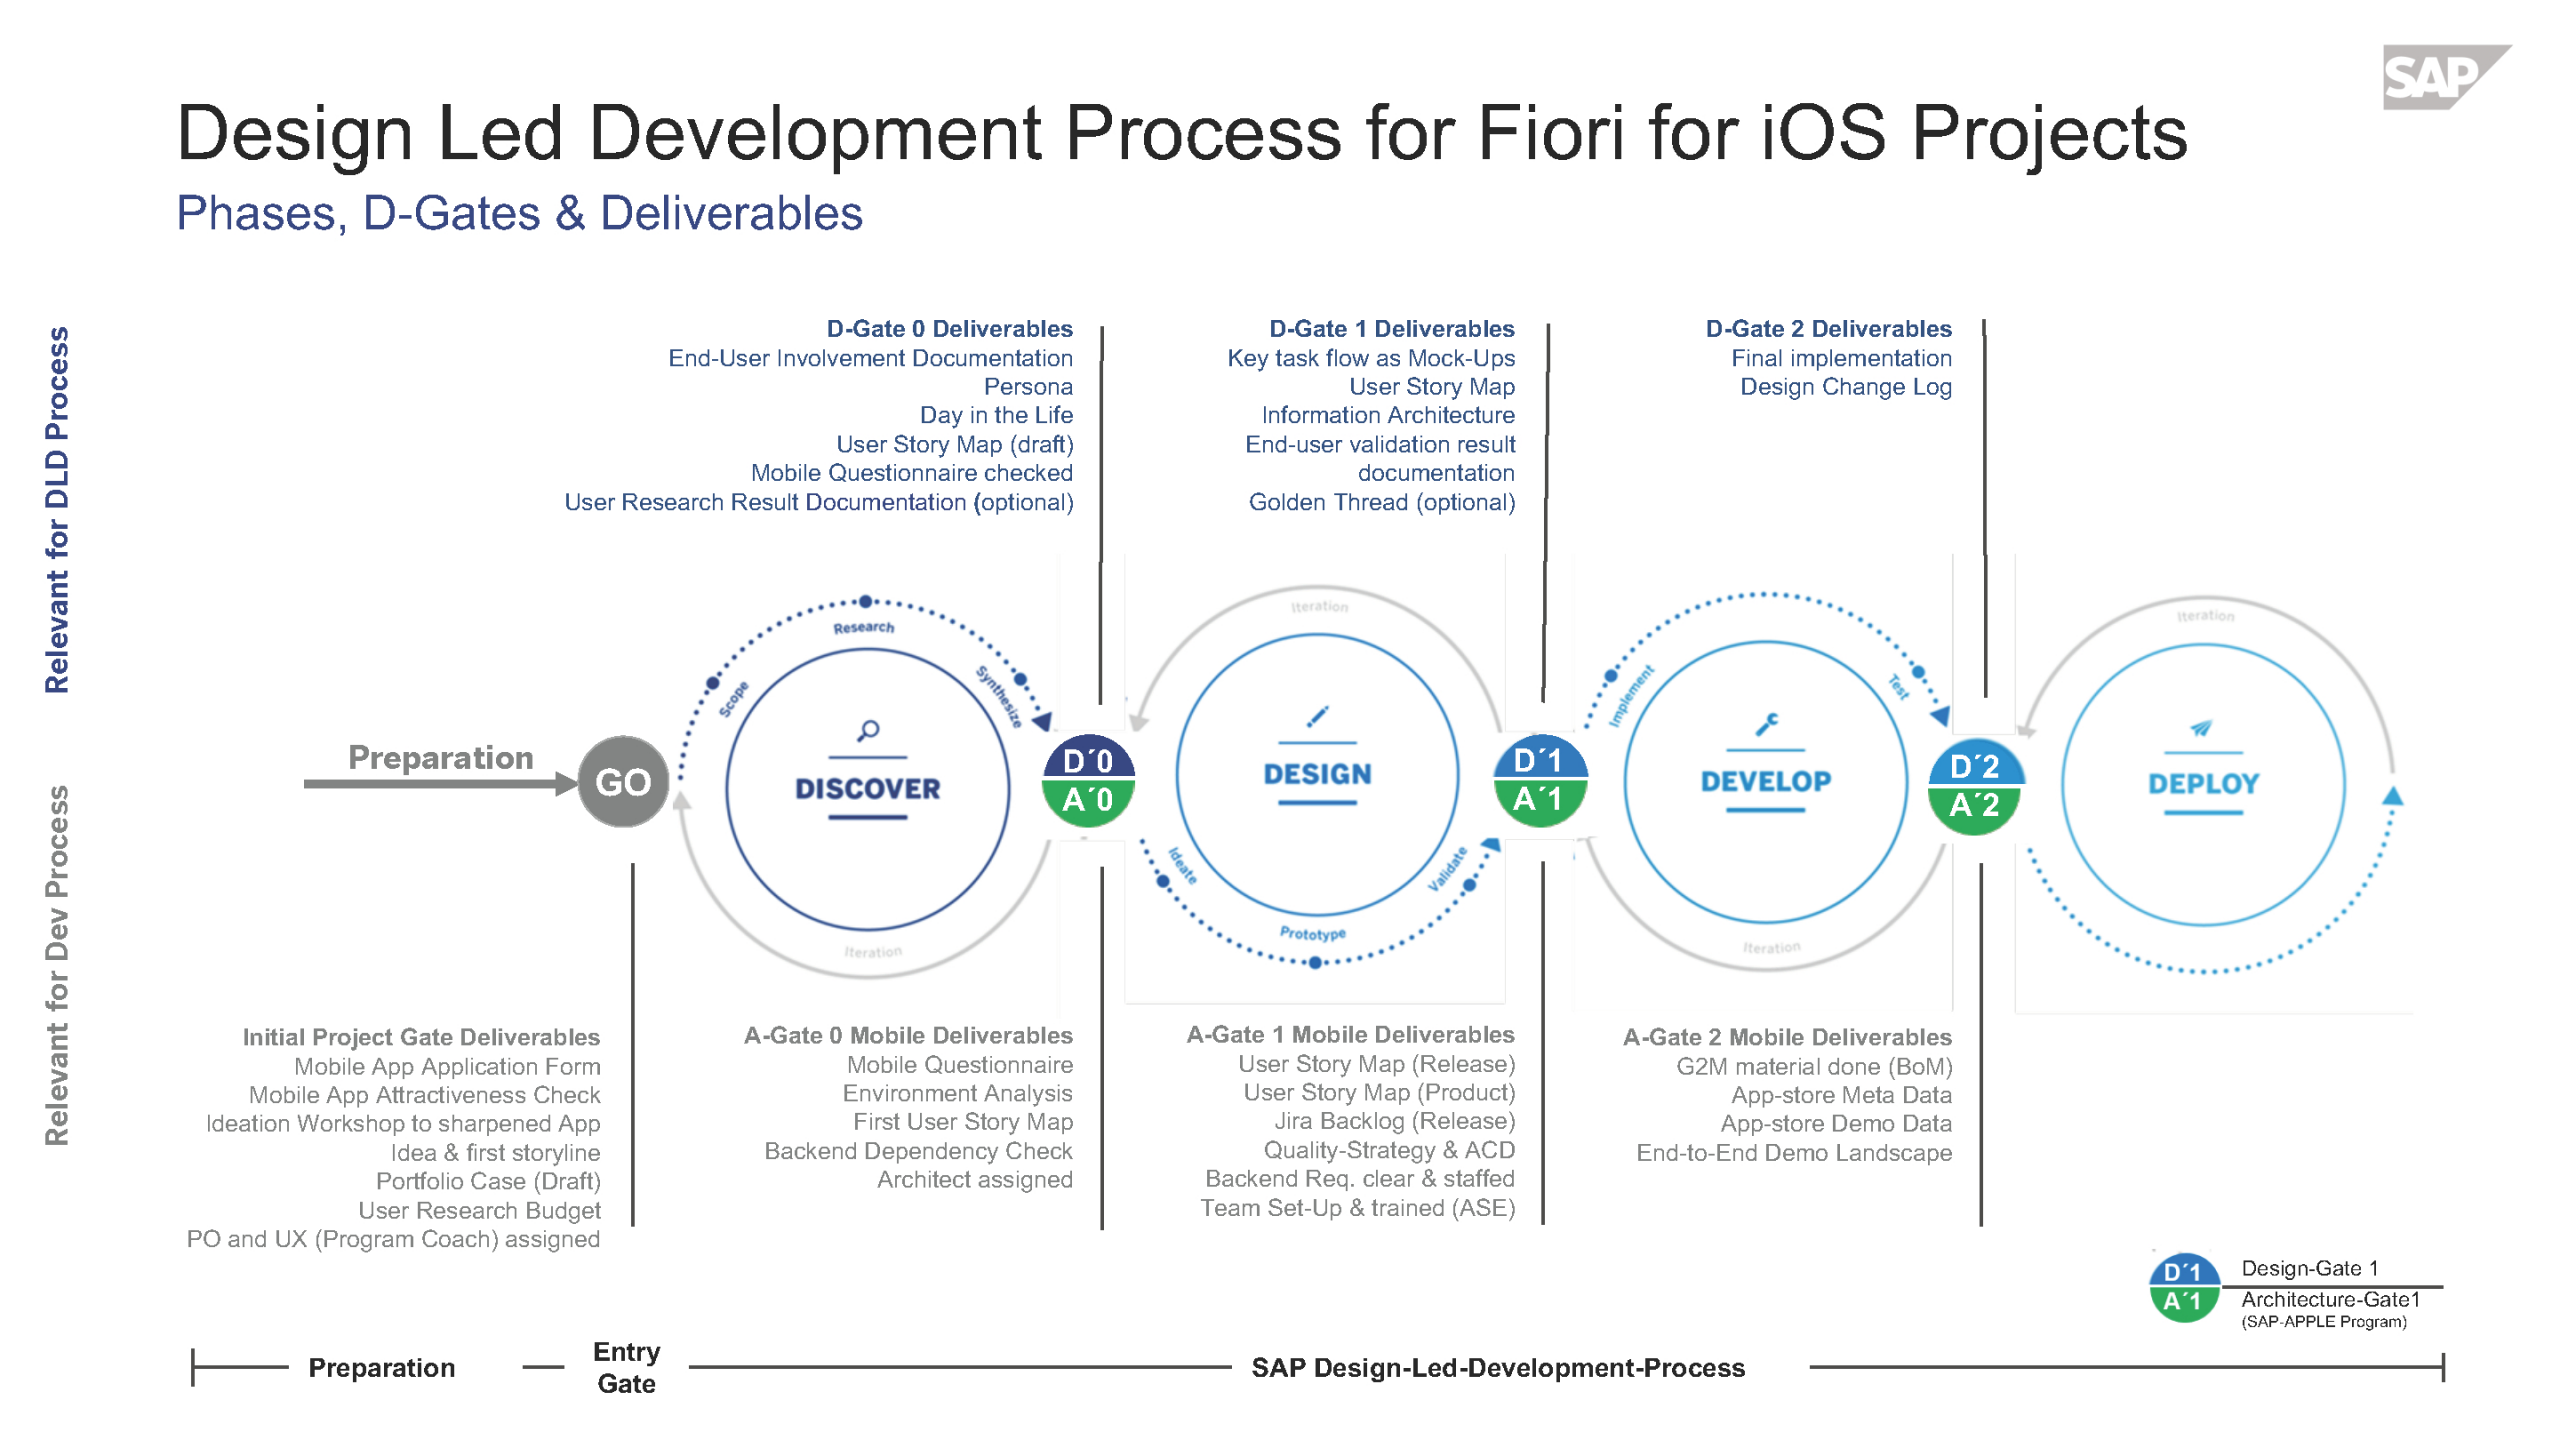The image size is (2560, 1440).
Task: Click the gray GO circle
Action: pyautogui.click(x=623, y=782)
